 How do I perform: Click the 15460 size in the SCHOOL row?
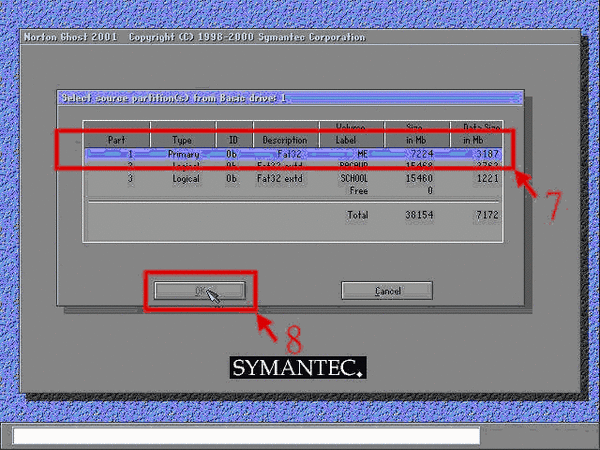point(419,179)
